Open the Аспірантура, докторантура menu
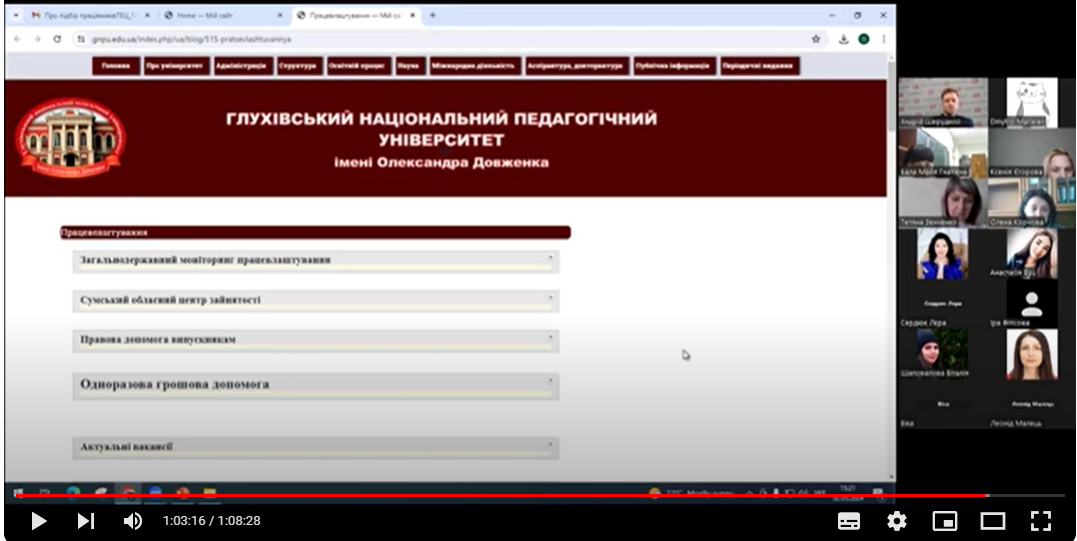 click(x=577, y=66)
